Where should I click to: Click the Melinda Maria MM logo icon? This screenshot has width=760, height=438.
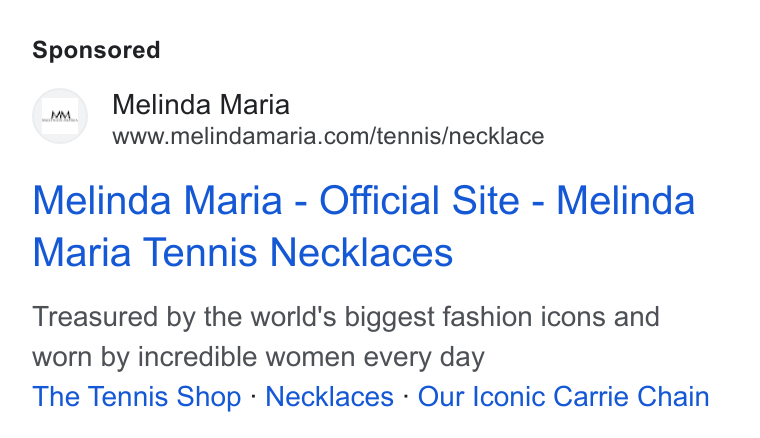tap(60, 116)
